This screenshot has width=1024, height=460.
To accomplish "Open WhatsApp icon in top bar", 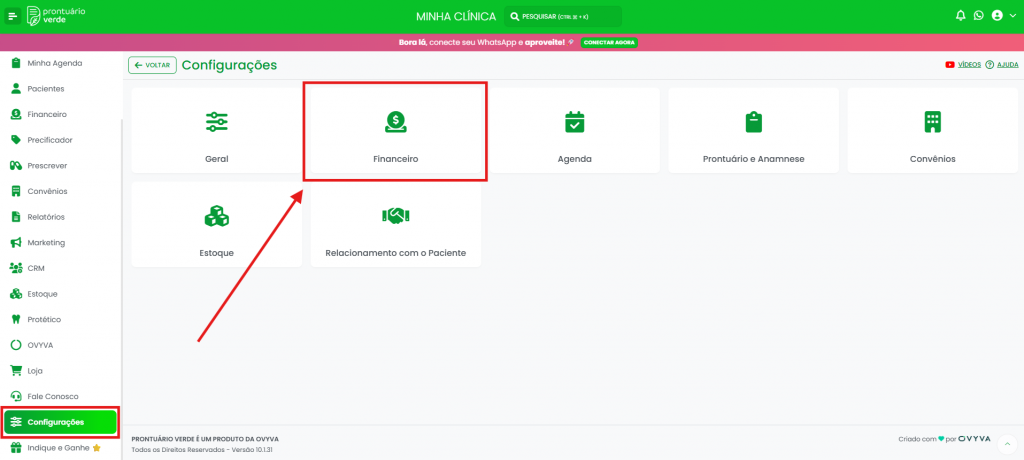I will [x=979, y=16].
